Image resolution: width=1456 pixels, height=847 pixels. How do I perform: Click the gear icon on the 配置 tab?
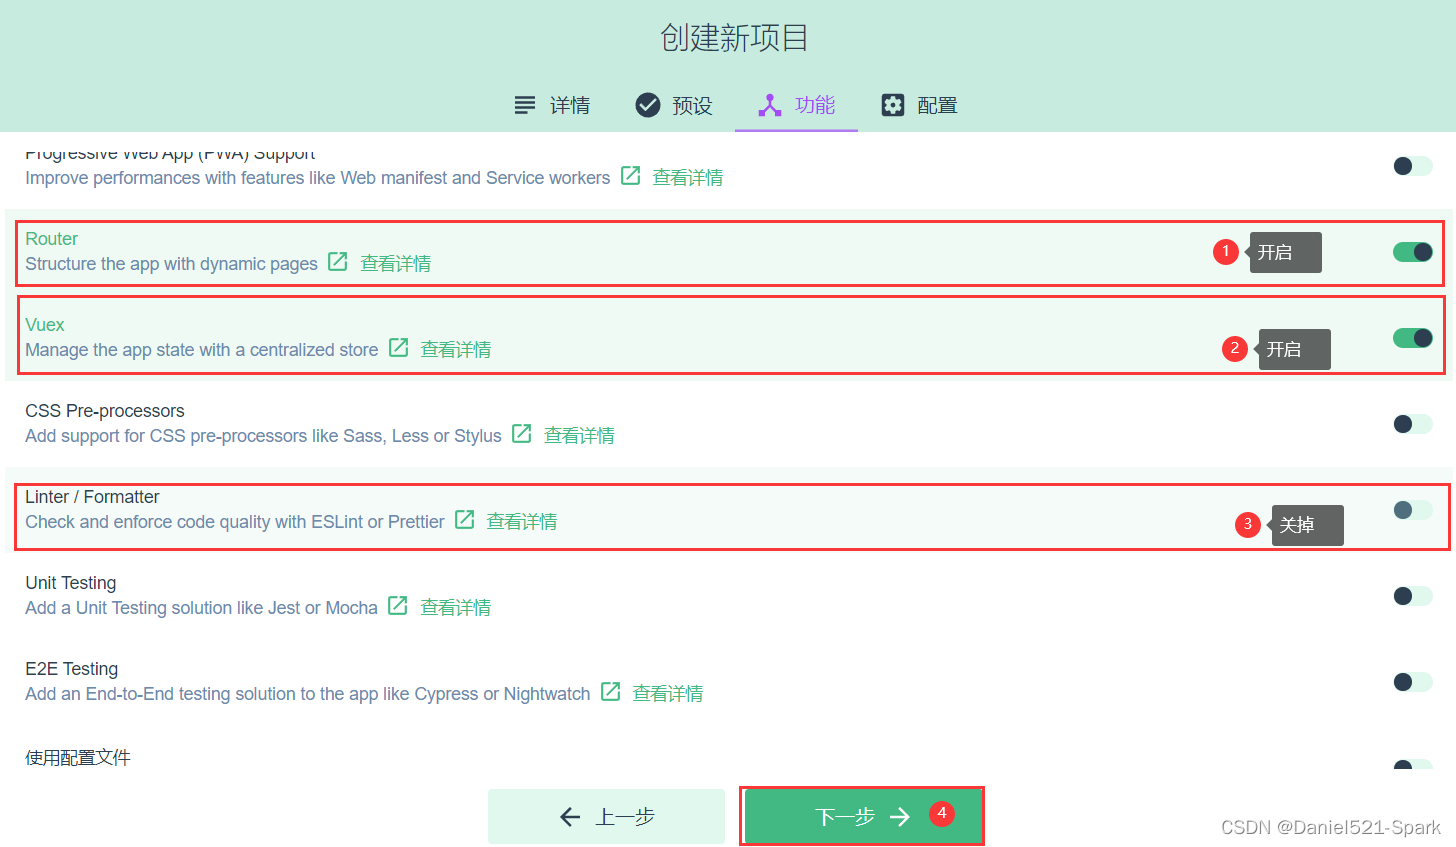pos(893,104)
